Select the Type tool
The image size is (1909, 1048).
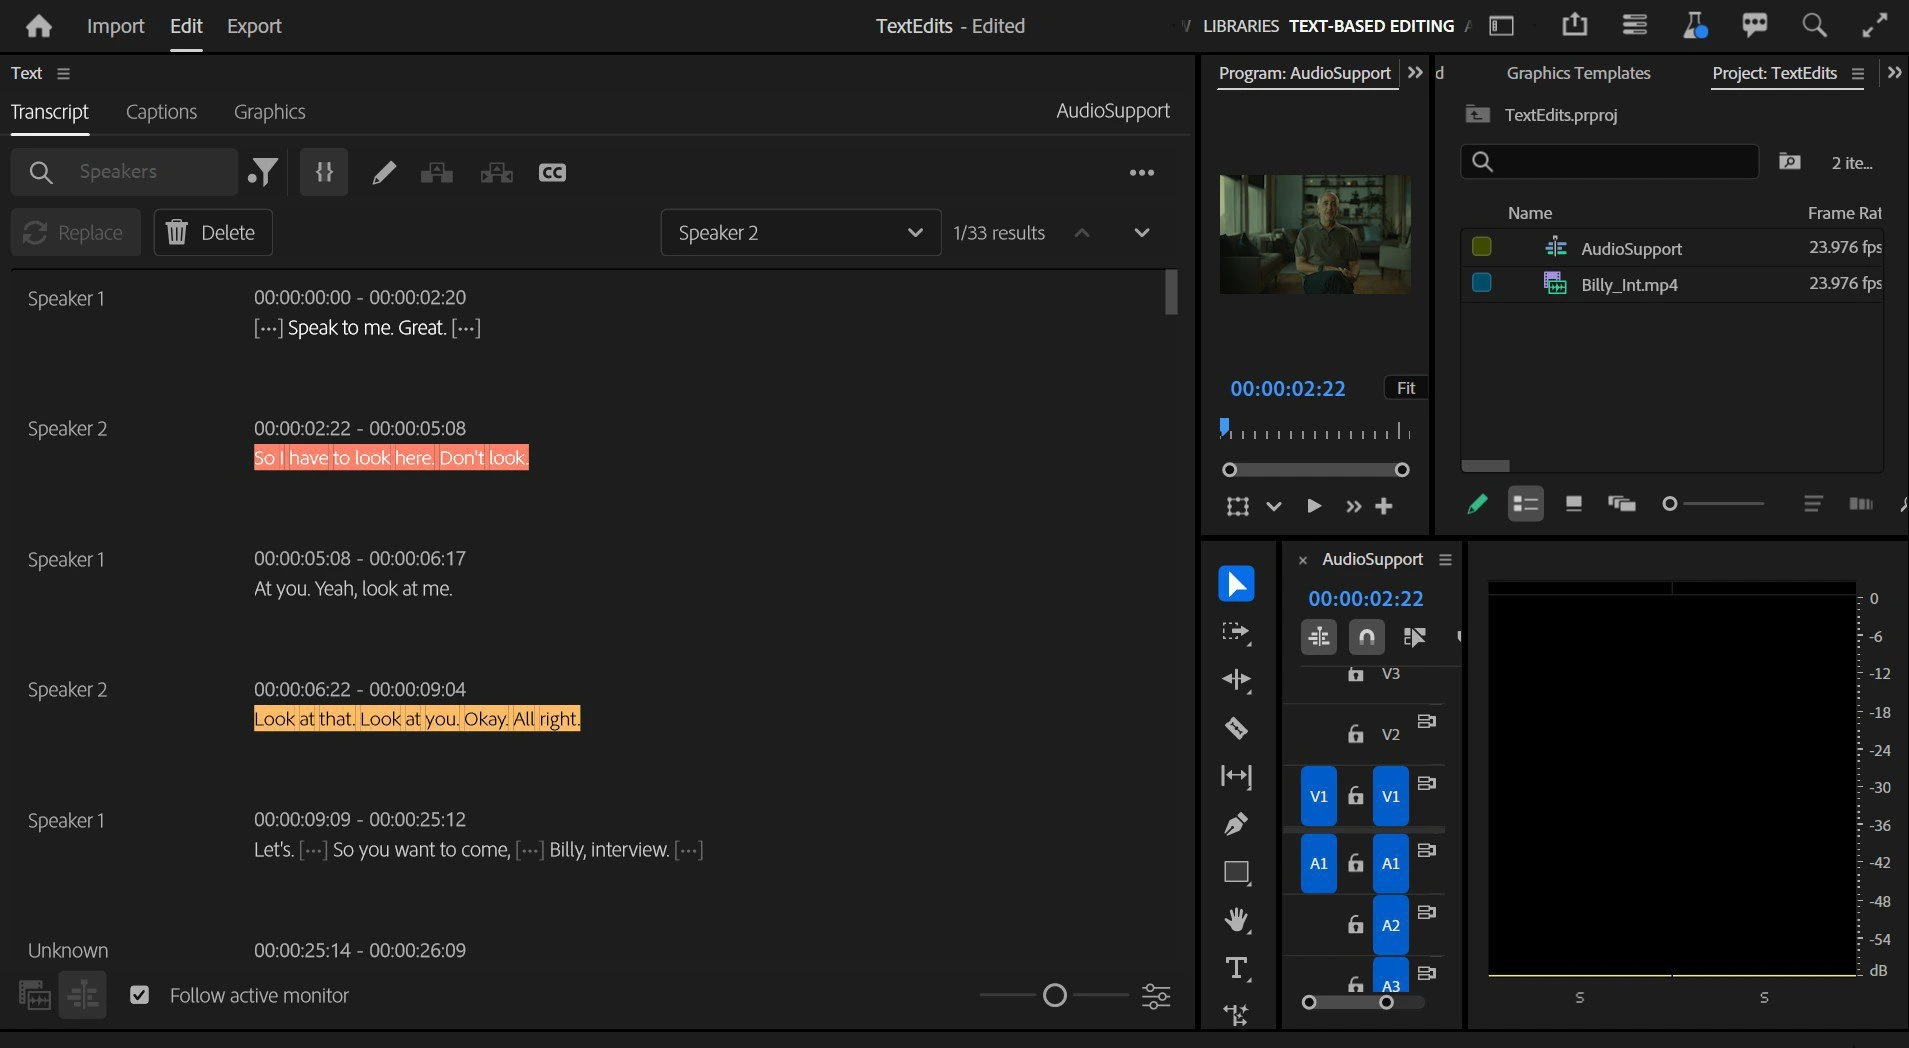pos(1236,968)
